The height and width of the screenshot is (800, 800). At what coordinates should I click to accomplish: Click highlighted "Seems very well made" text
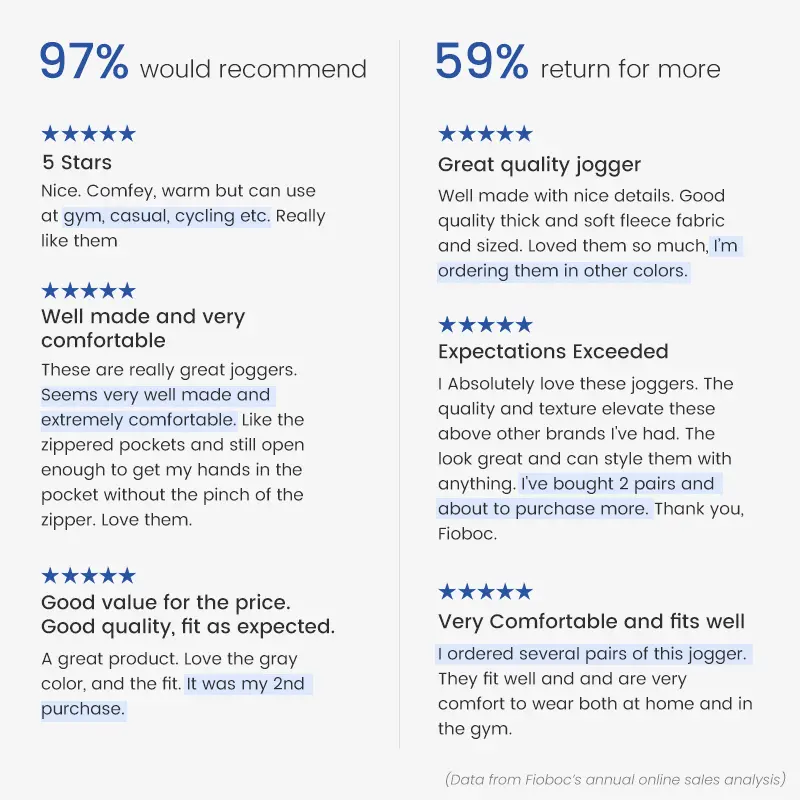(x=156, y=395)
